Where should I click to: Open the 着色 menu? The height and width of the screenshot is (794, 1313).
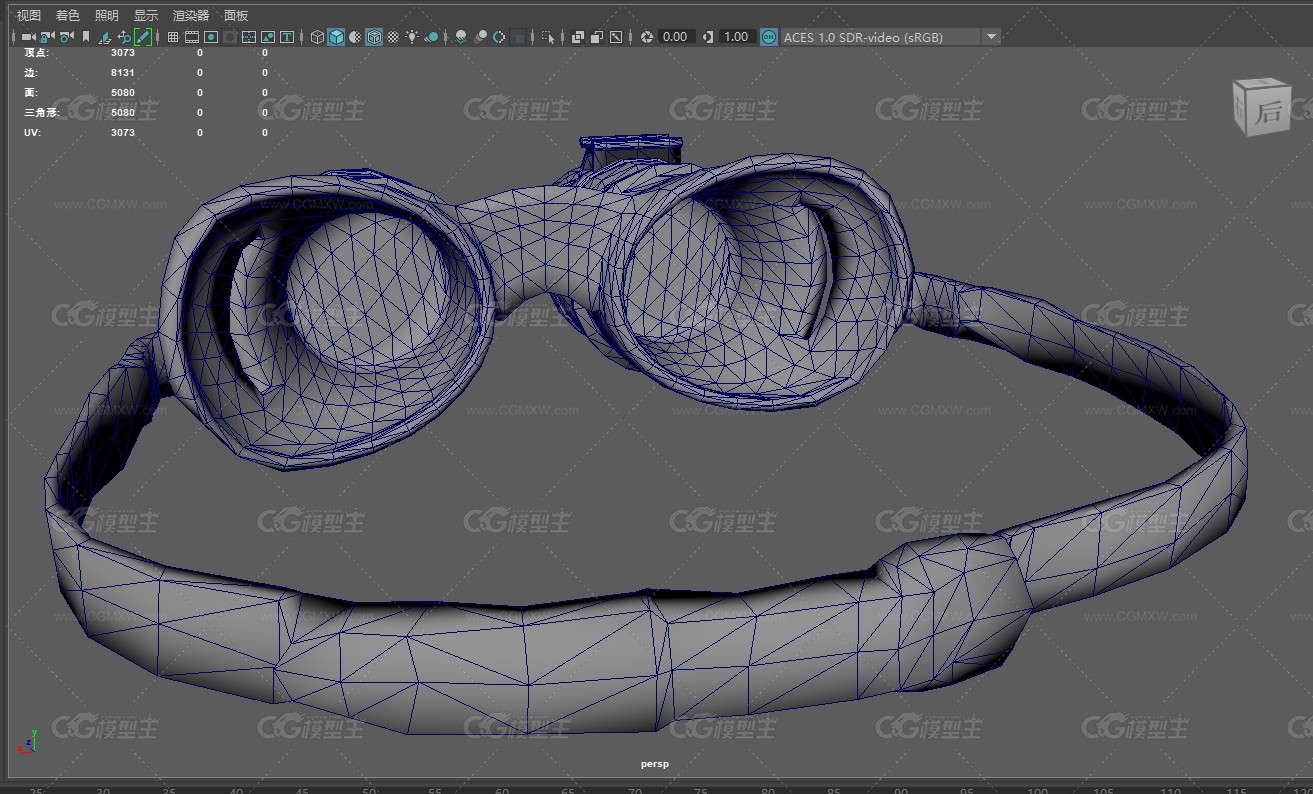68,16
